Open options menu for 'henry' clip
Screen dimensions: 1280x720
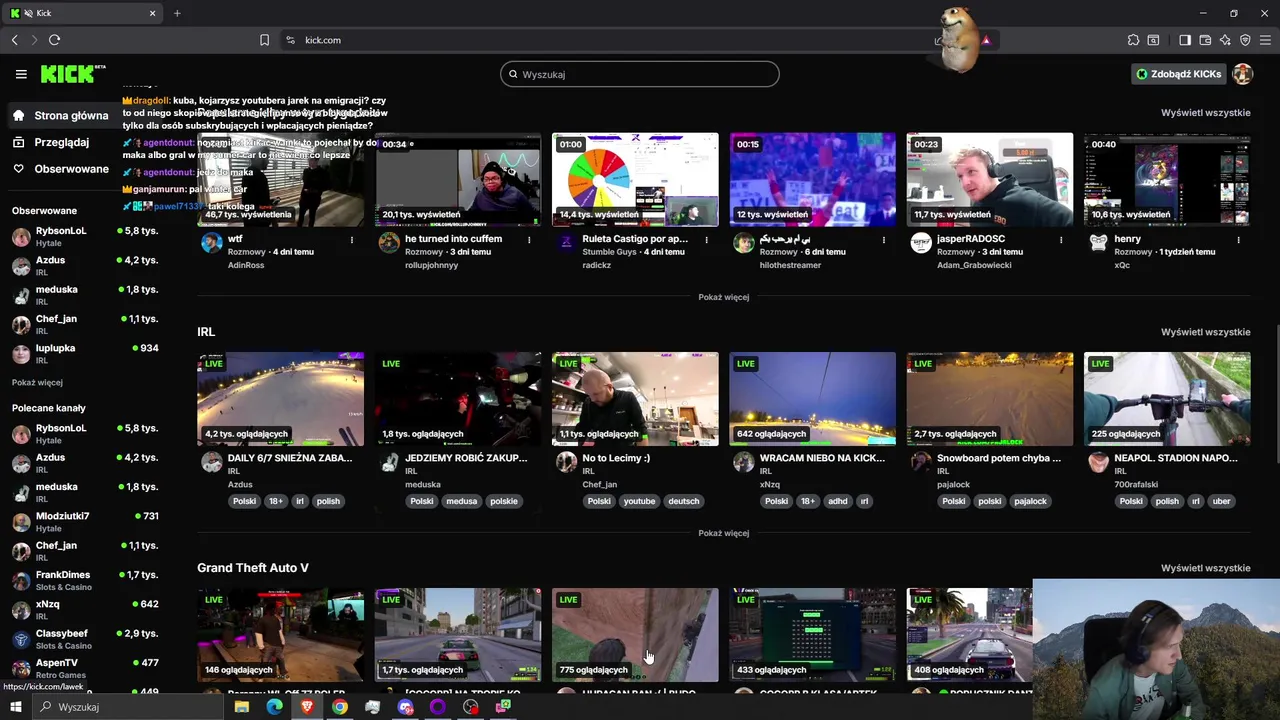(x=1238, y=239)
